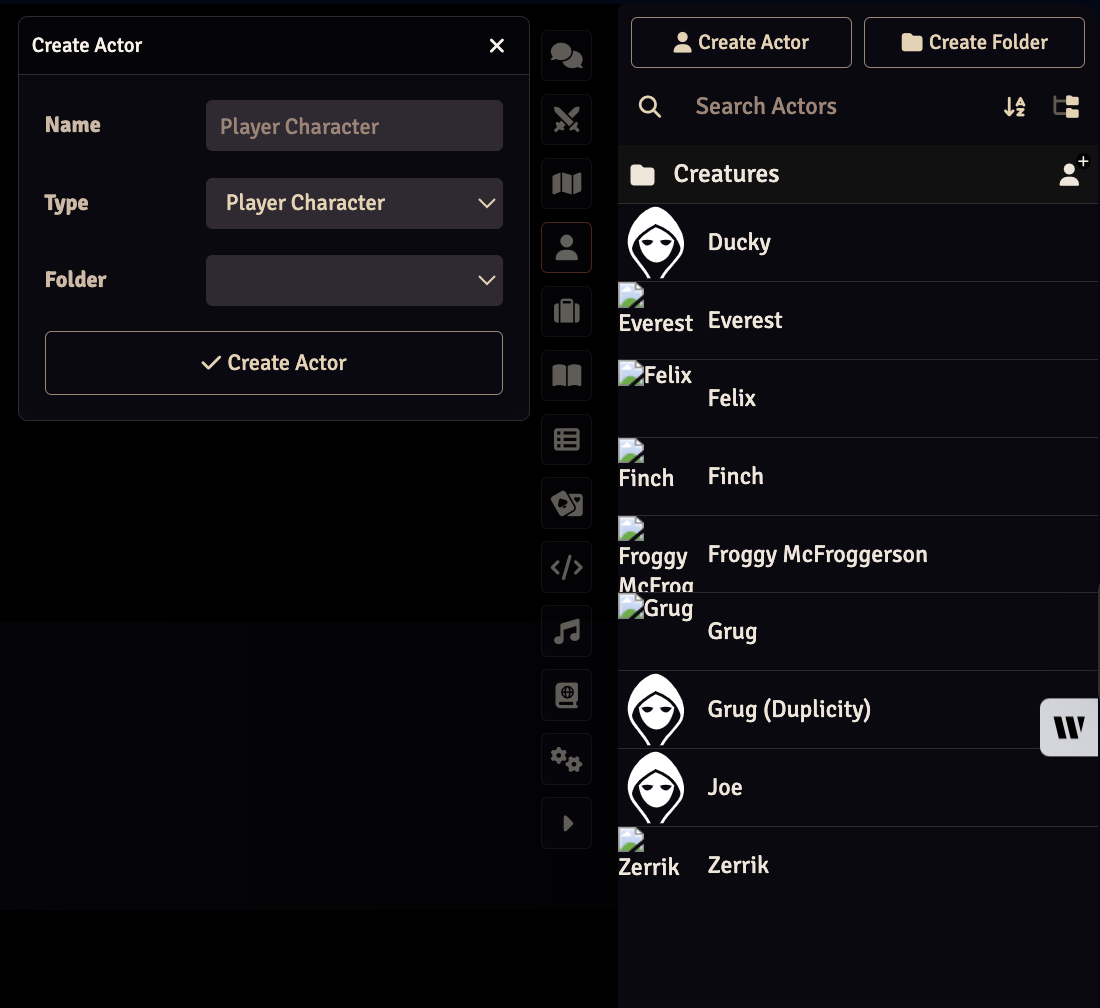Screen dimensions: 1100x1008
Task: Open the Rollable Tables list icon
Action: [x=567, y=439]
